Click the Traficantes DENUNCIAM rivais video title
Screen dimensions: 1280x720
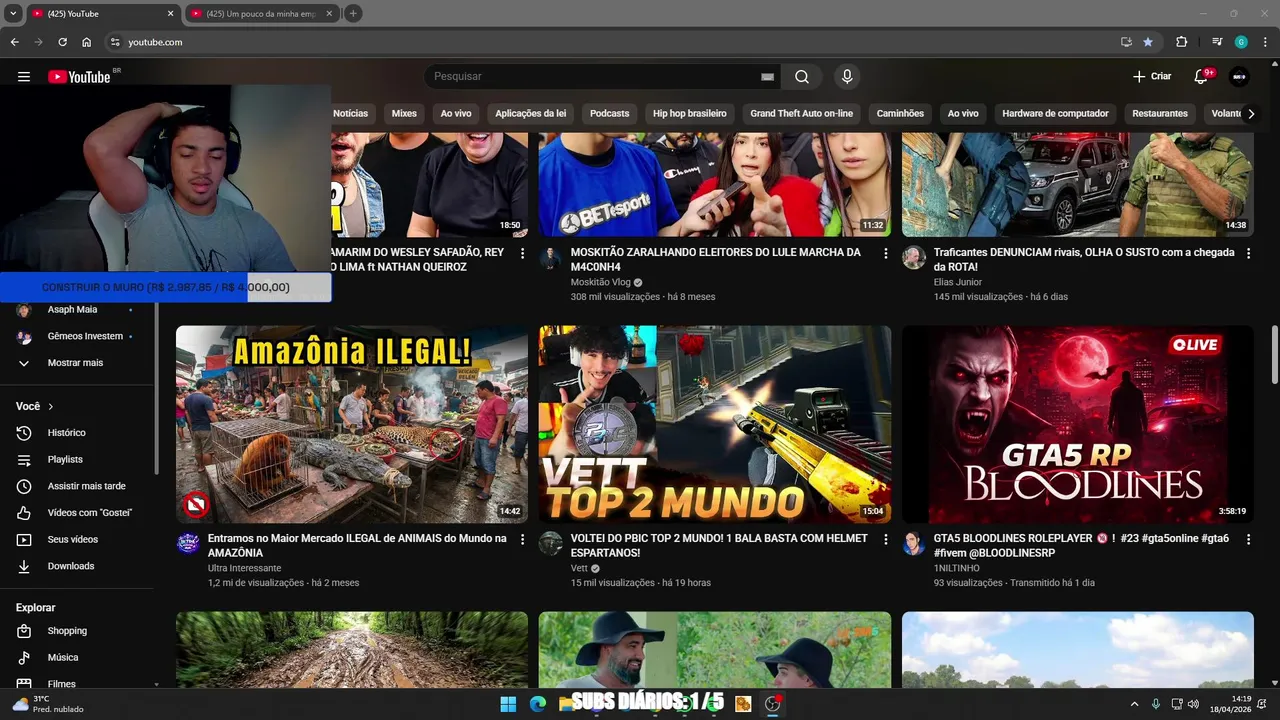point(1084,260)
